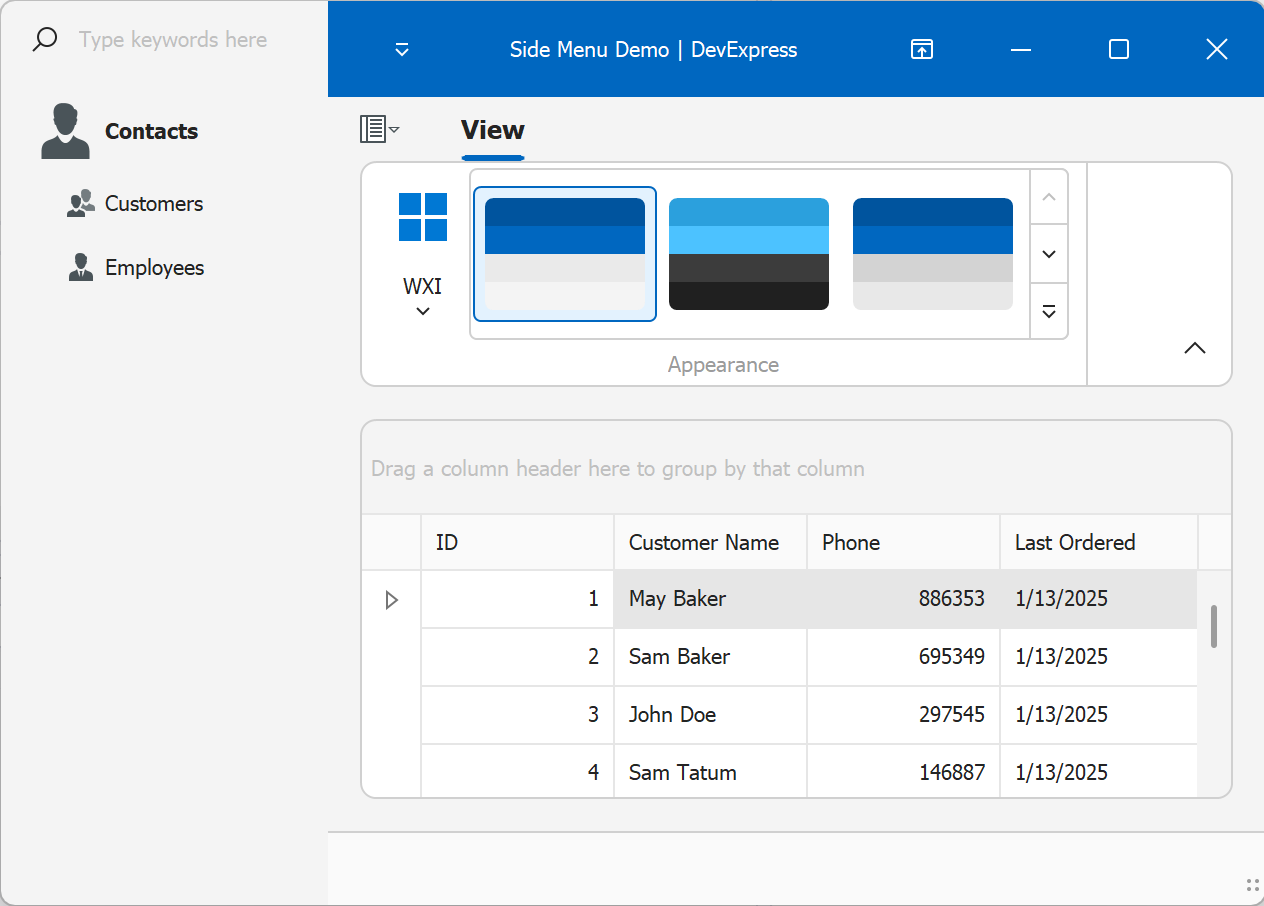Click the date cell in Sam Baker's row
The width and height of the screenshot is (1264, 906).
(x=1099, y=657)
